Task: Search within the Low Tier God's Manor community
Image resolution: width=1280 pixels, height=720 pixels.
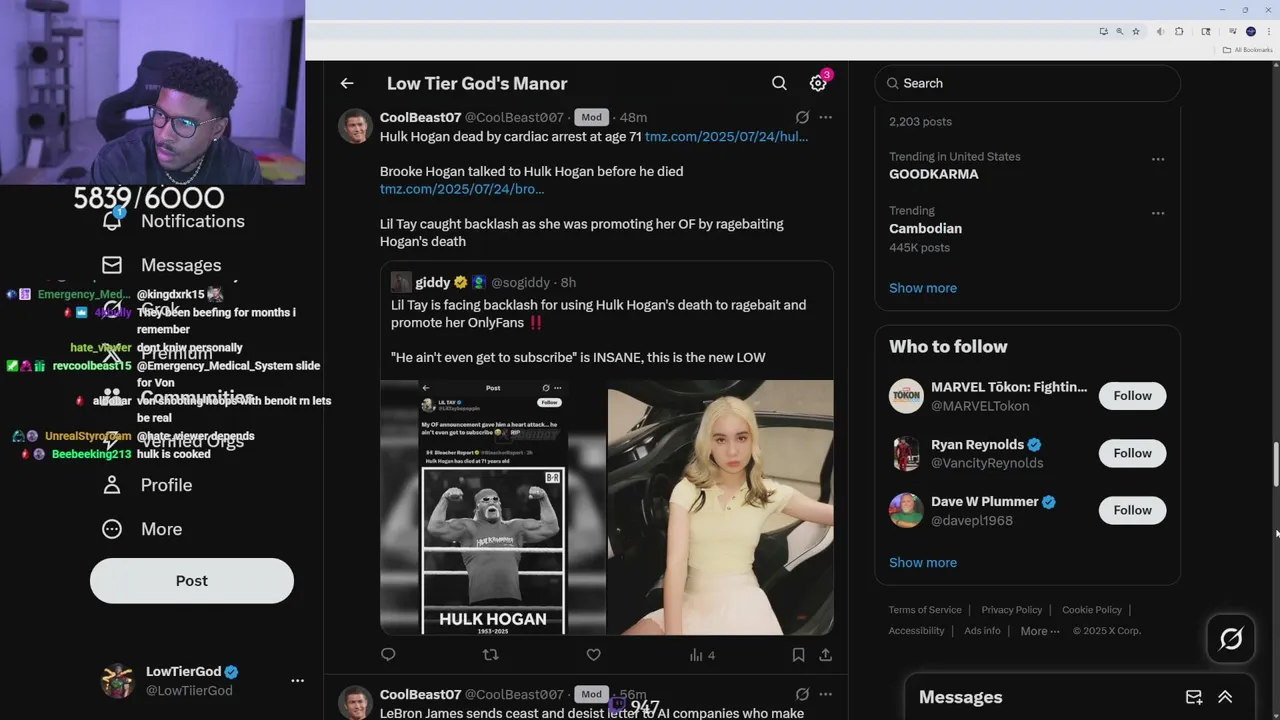Action: tap(779, 83)
